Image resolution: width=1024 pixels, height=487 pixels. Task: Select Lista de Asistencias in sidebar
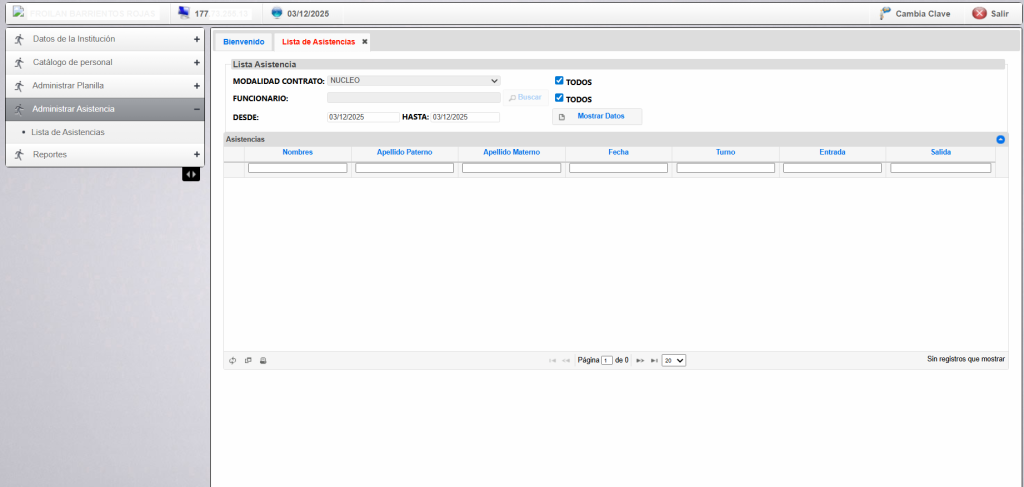(x=68, y=132)
